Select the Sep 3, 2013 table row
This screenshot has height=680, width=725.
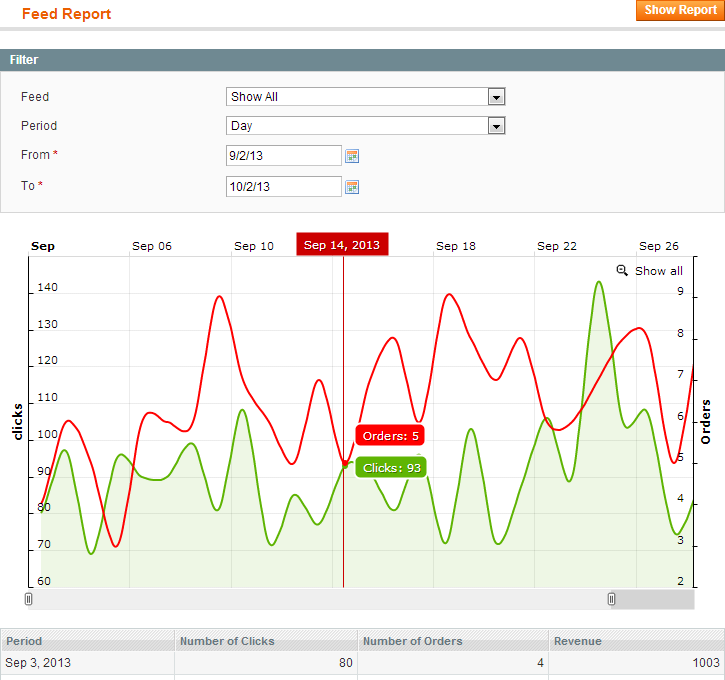tap(362, 663)
